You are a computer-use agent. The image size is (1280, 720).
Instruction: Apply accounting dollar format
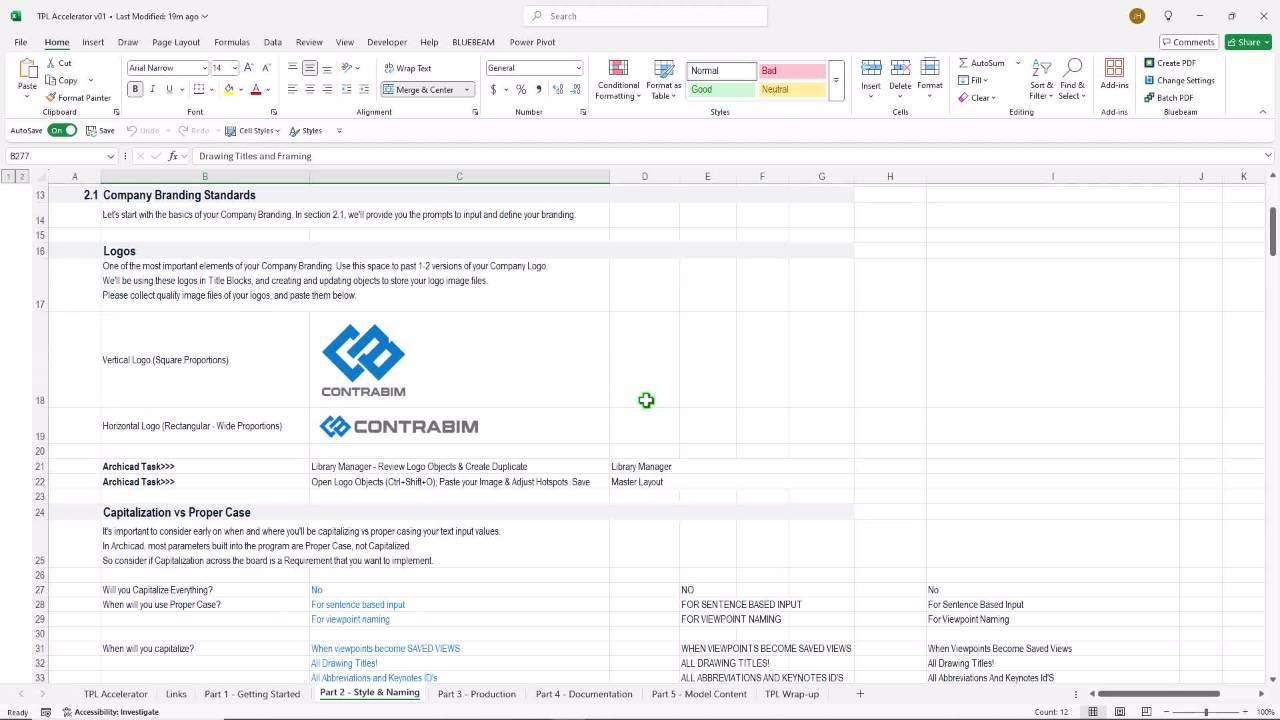(493, 89)
